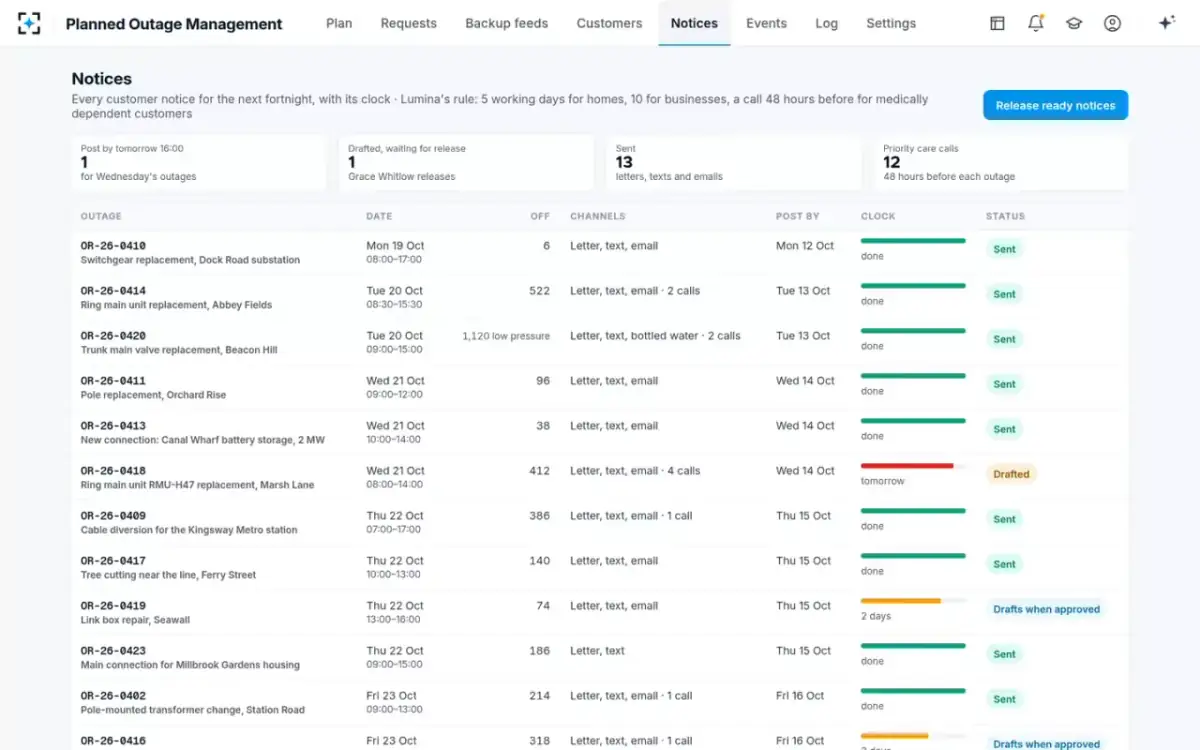Click the Planned Outage Management title

(174, 24)
